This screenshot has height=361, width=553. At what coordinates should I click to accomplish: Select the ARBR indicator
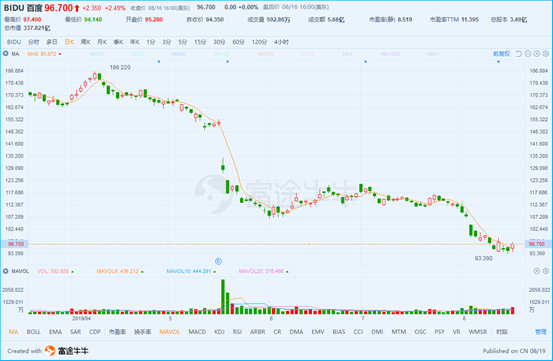tap(258, 332)
